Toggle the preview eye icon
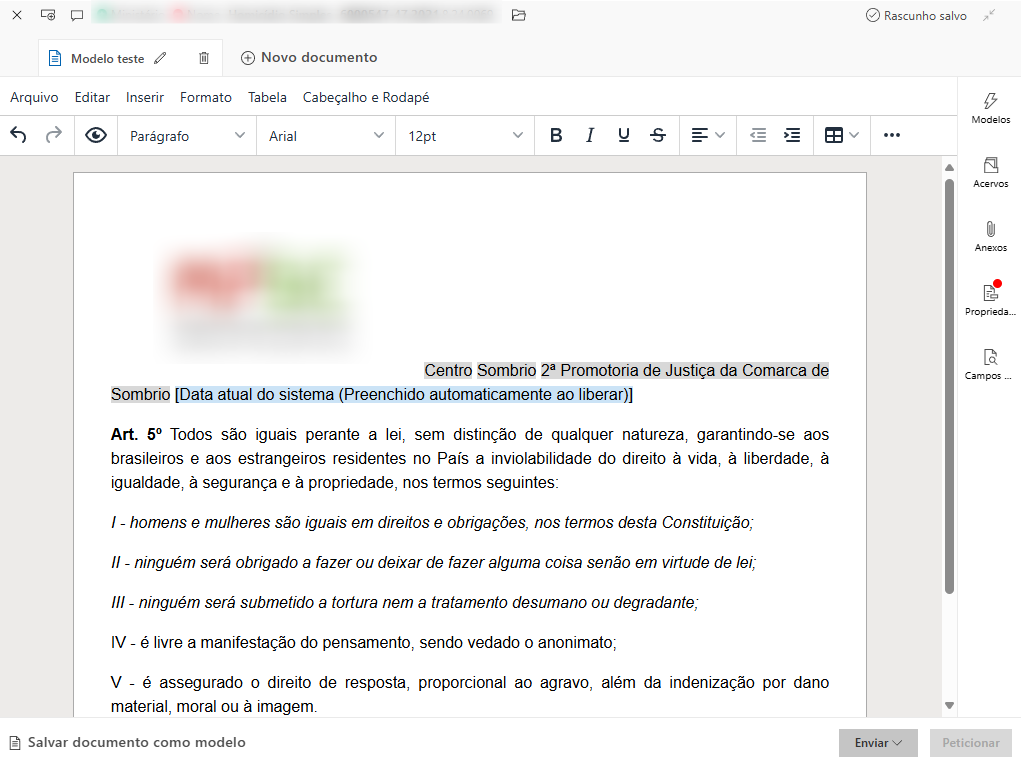This screenshot has height=766, width=1021. [96, 135]
